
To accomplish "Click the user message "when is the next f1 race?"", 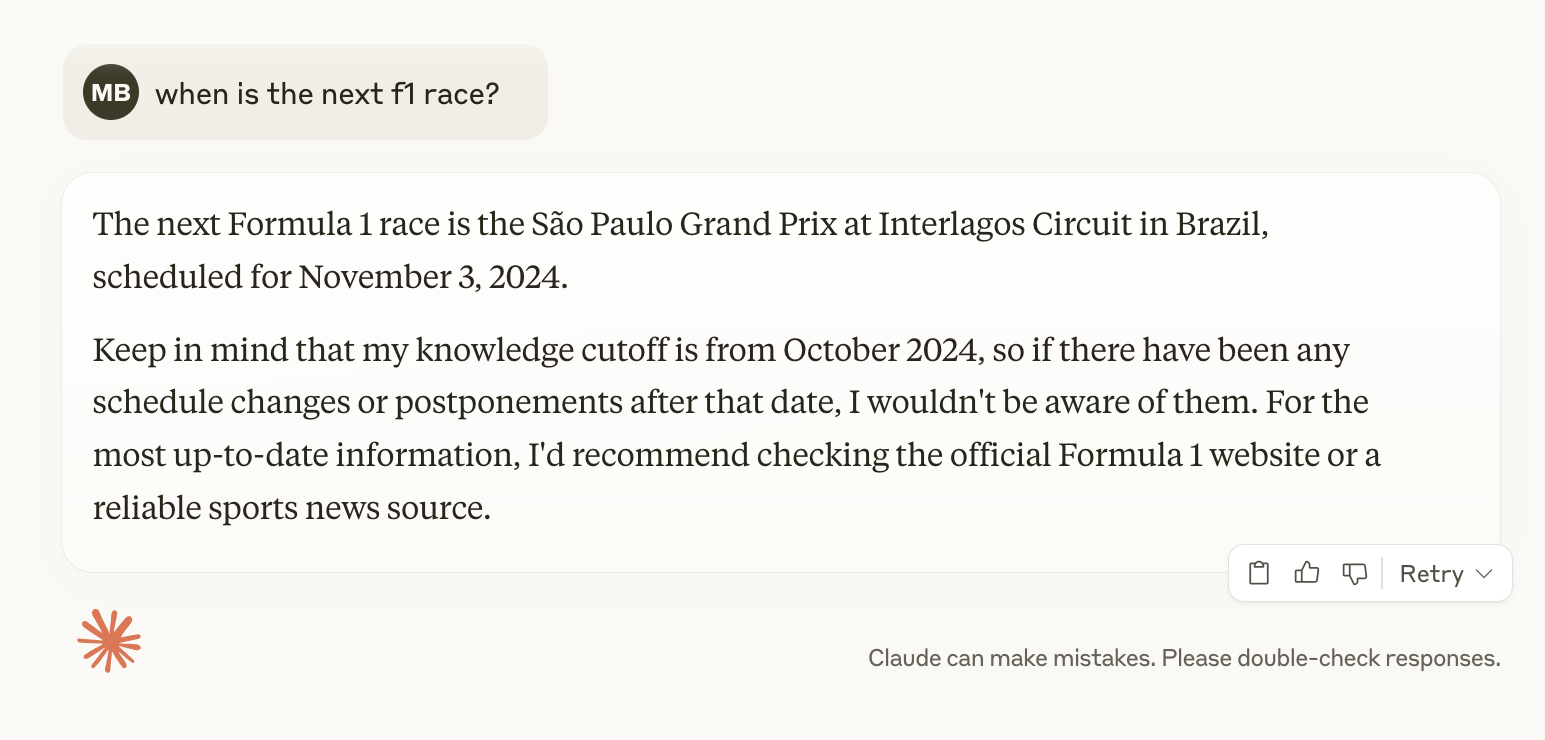I will (x=327, y=94).
